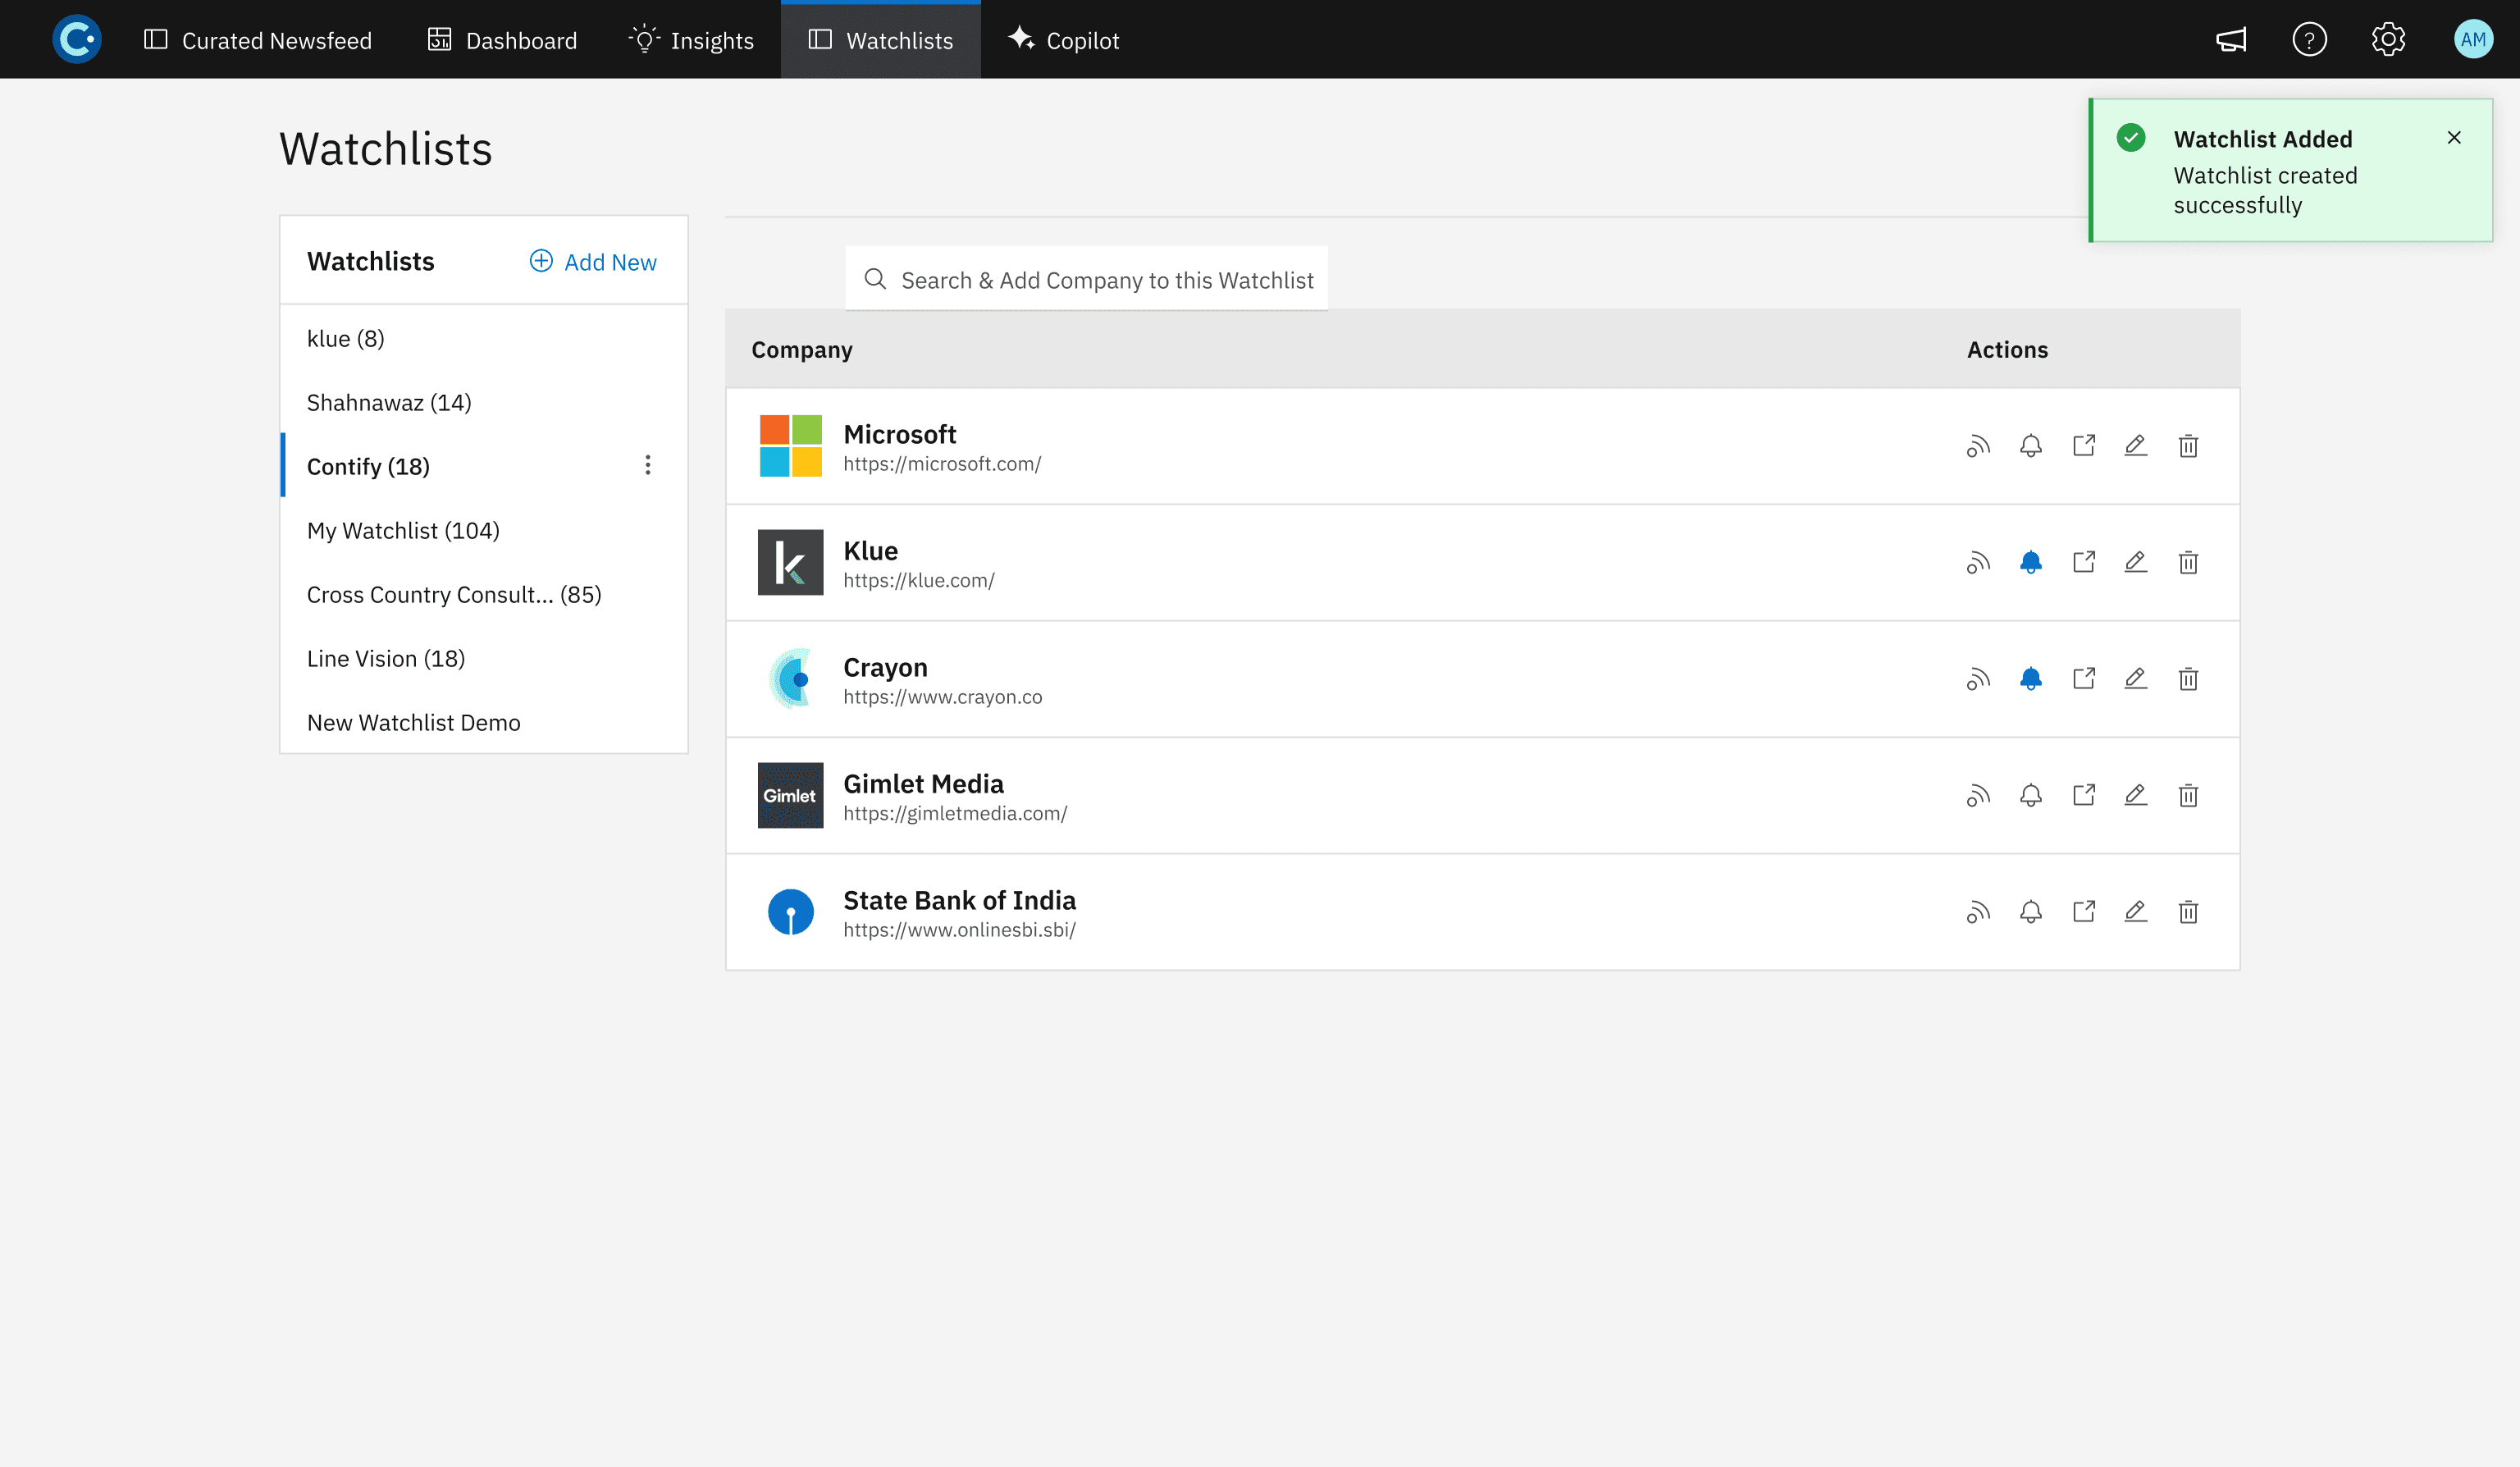Open the three-dot menu for Contify watchlist

point(648,465)
